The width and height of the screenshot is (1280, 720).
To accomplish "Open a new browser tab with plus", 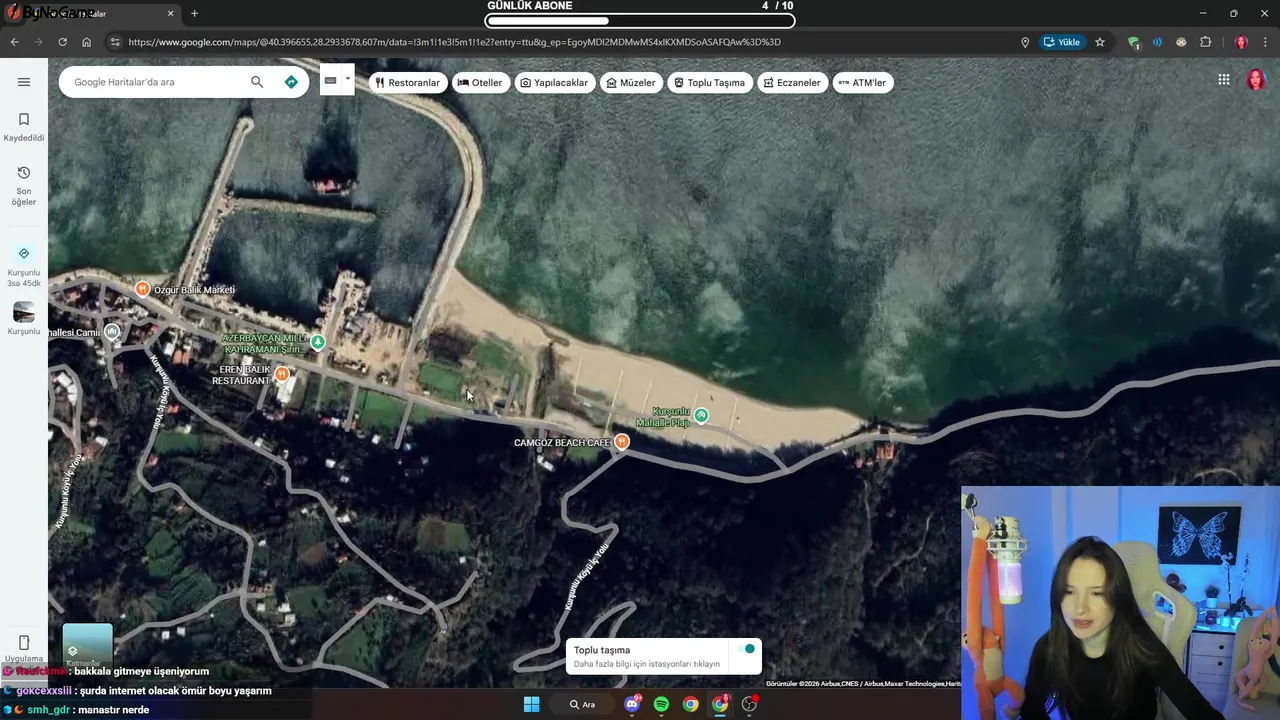I will tap(194, 13).
